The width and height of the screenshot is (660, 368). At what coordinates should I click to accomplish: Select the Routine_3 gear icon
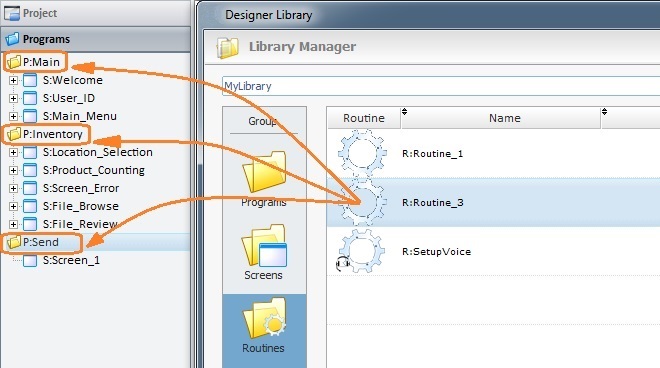(x=362, y=202)
